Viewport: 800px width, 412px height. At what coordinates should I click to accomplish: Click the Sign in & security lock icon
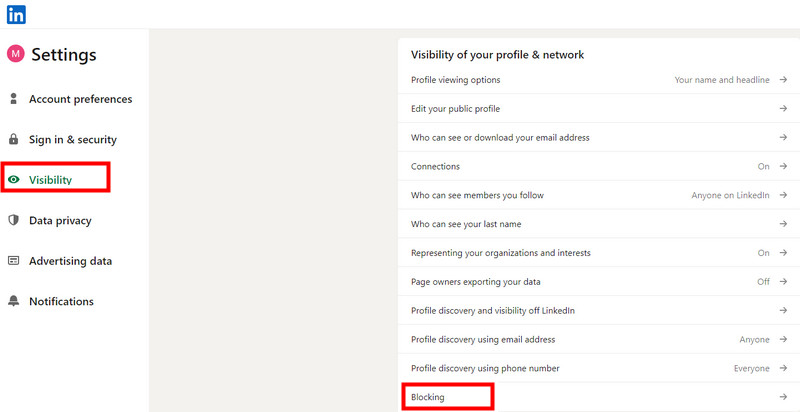(14, 140)
